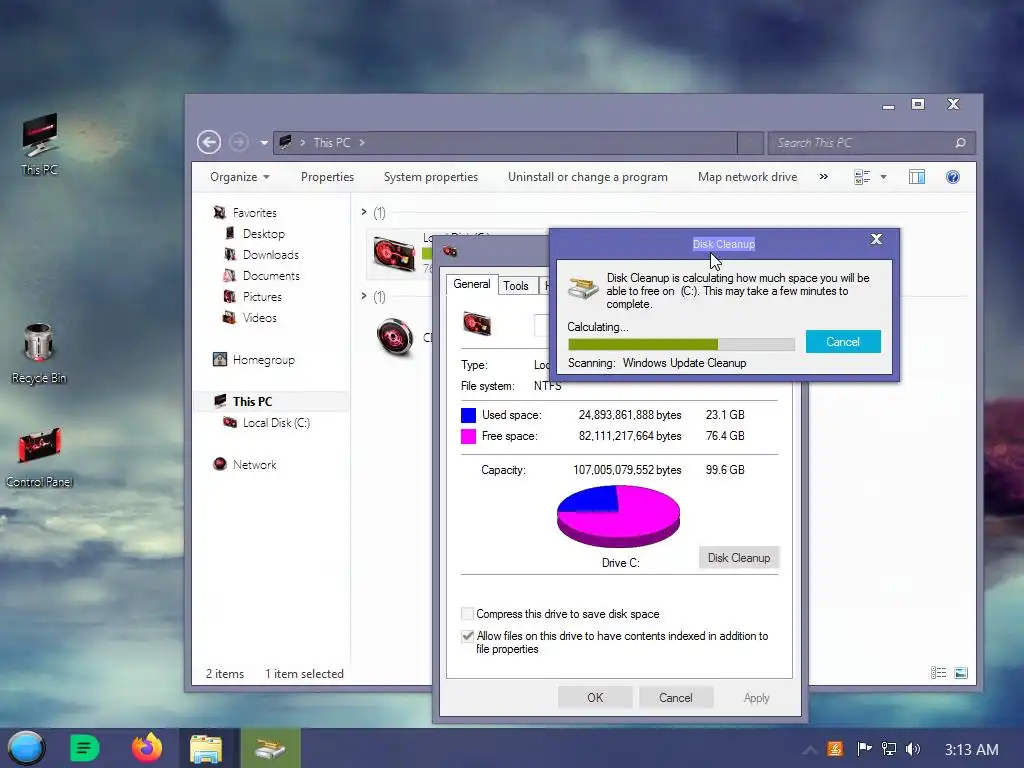Select the Local Disk drive thumbnail
The width and height of the screenshot is (1024, 768).
[x=394, y=253]
